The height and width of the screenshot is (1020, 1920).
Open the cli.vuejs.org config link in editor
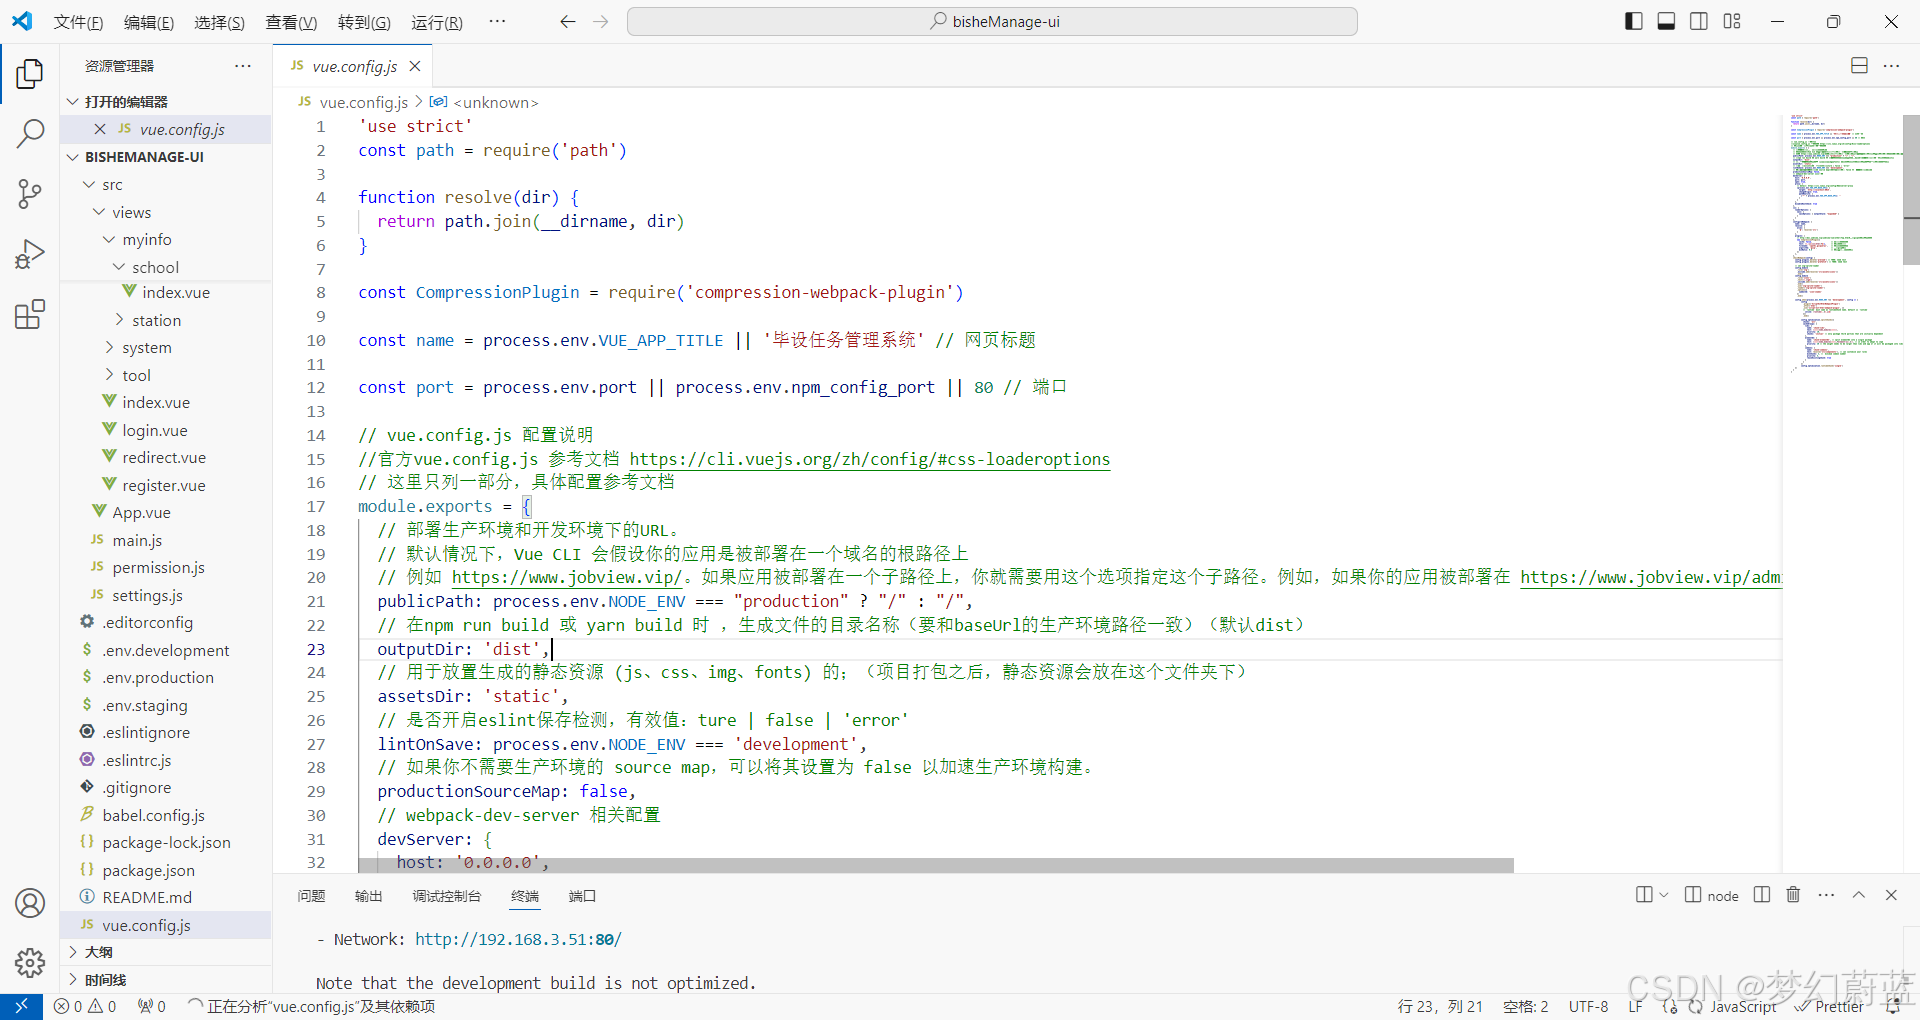click(869, 459)
